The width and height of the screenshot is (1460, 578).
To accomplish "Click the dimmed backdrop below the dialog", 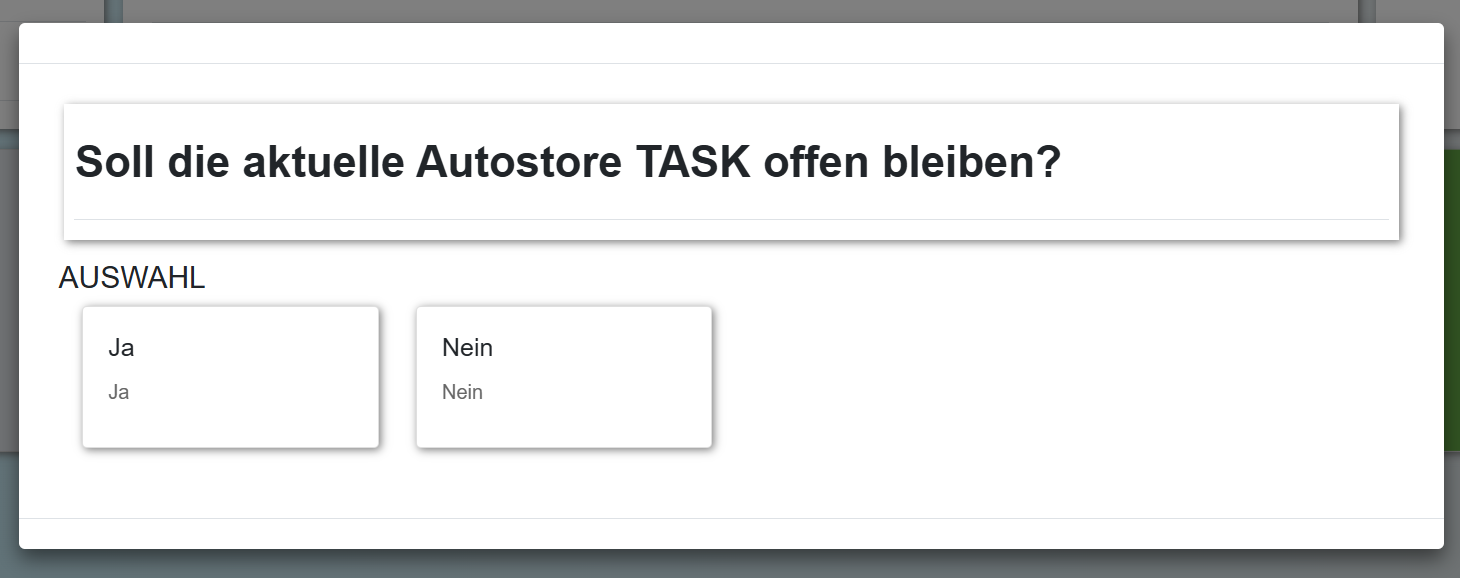I will pyautogui.click(x=730, y=565).
